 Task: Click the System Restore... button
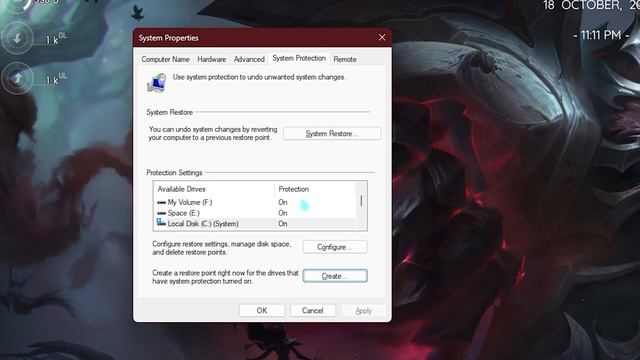(x=332, y=133)
